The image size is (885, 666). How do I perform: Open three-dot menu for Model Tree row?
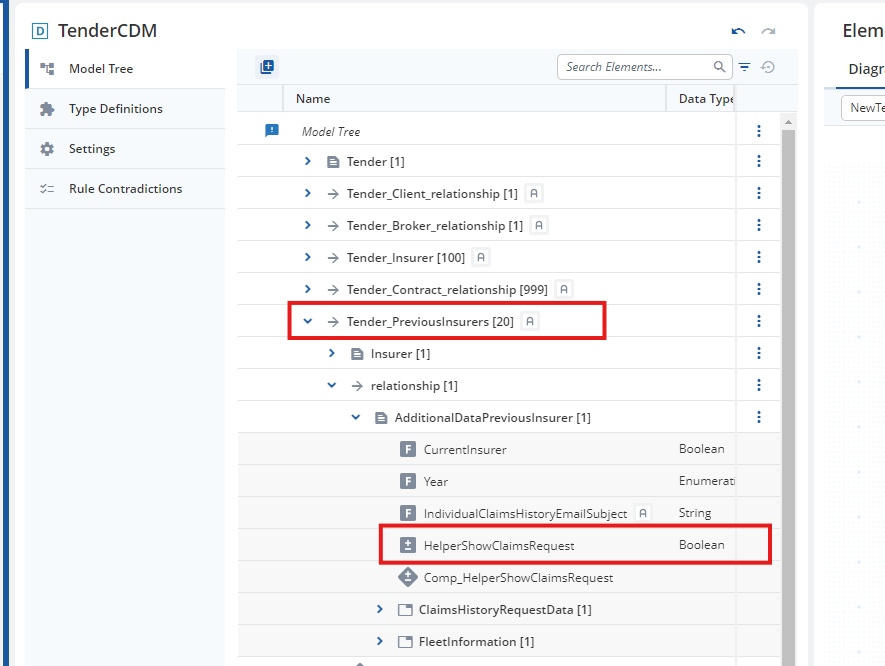click(759, 131)
